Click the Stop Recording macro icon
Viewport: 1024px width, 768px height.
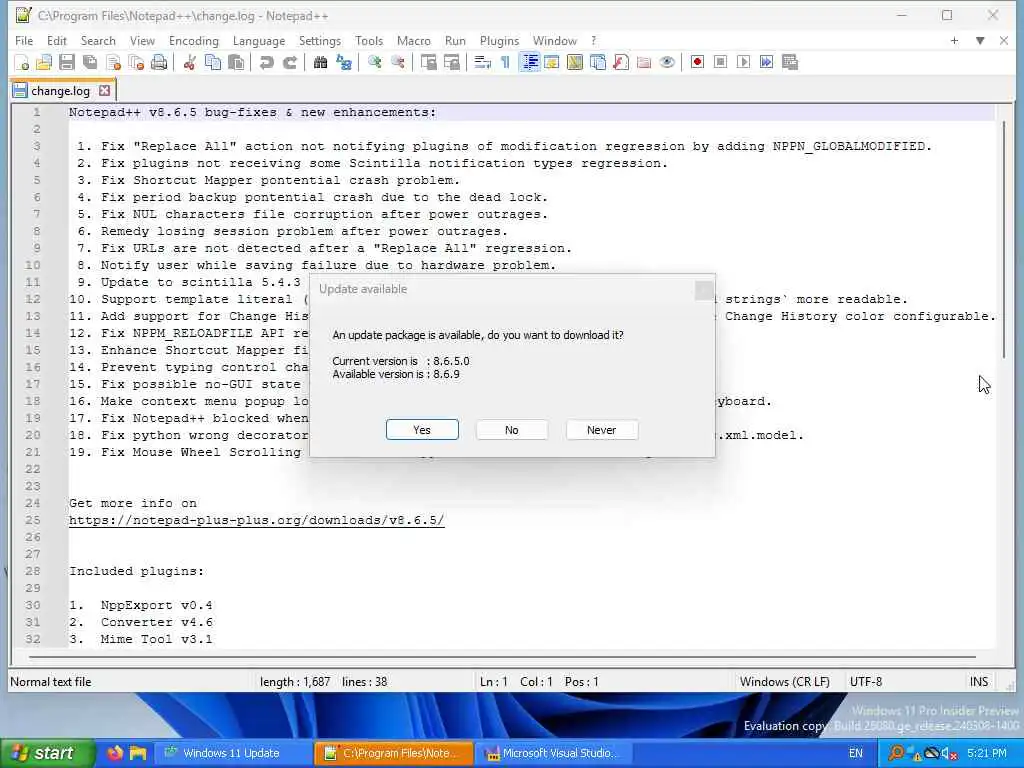[720, 63]
